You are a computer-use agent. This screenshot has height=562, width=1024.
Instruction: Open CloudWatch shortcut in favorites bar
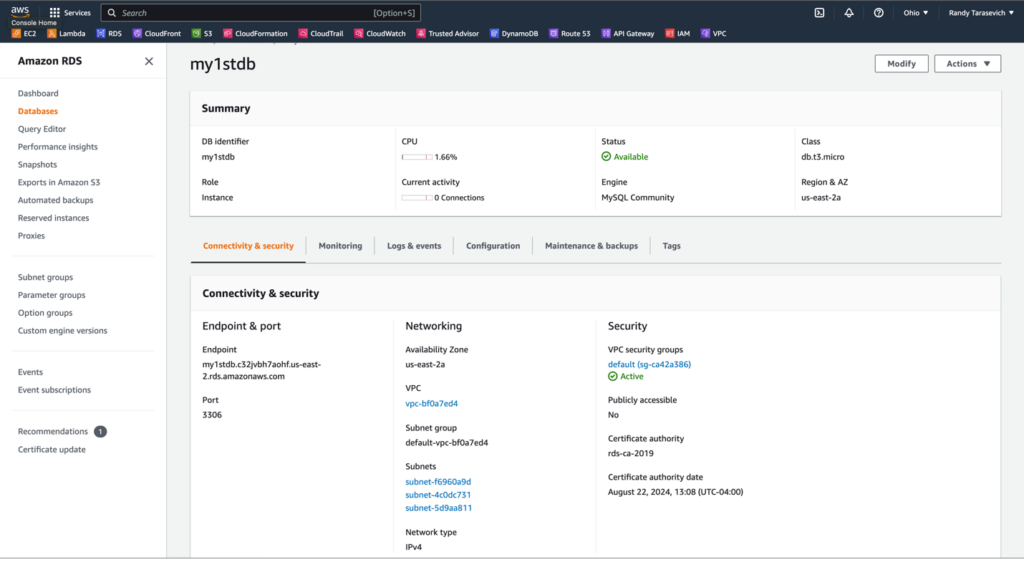point(380,33)
